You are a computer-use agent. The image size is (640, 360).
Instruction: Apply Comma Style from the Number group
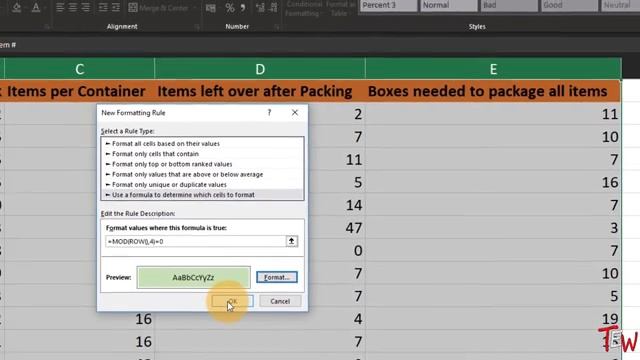(243, 8)
